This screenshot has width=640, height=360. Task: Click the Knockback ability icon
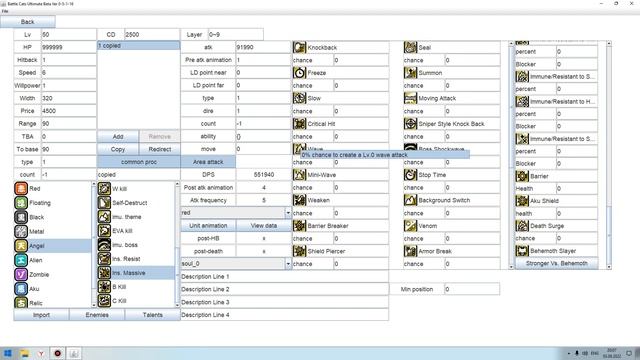[x=299, y=47]
